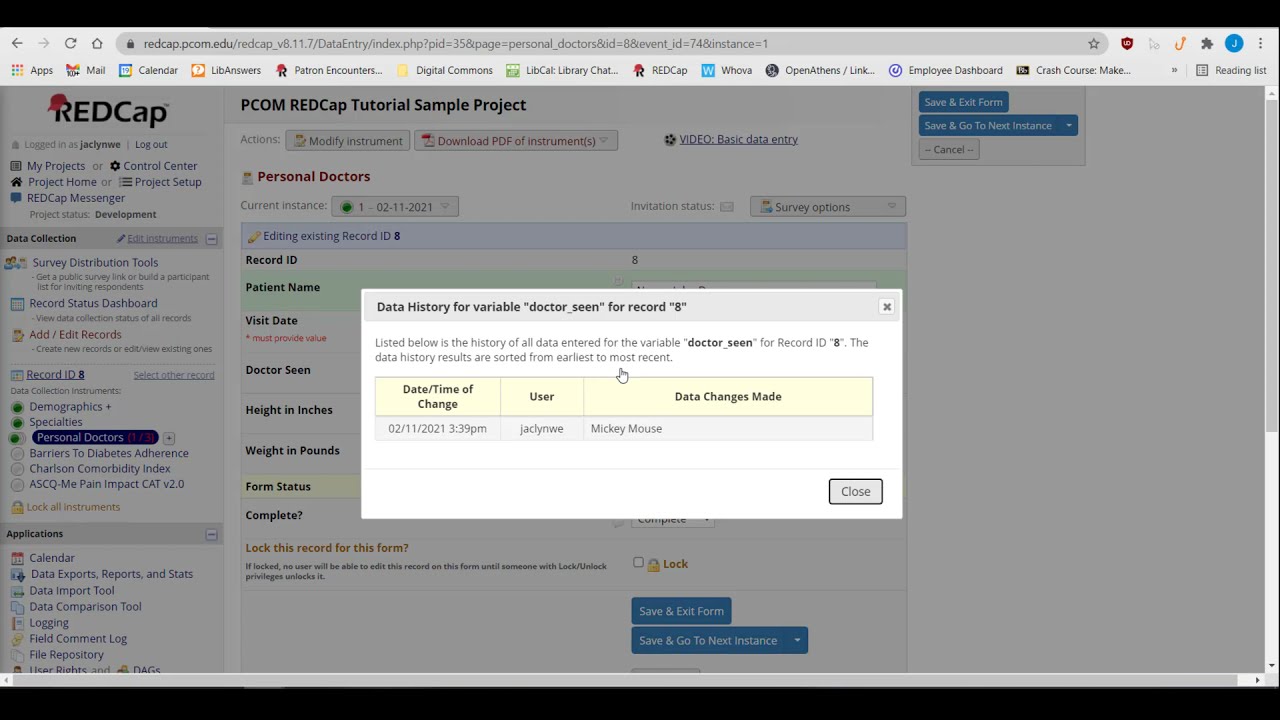Open the Chrome three-dot menu
This screenshot has height=720, width=1280.
pyautogui.click(x=1261, y=43)
